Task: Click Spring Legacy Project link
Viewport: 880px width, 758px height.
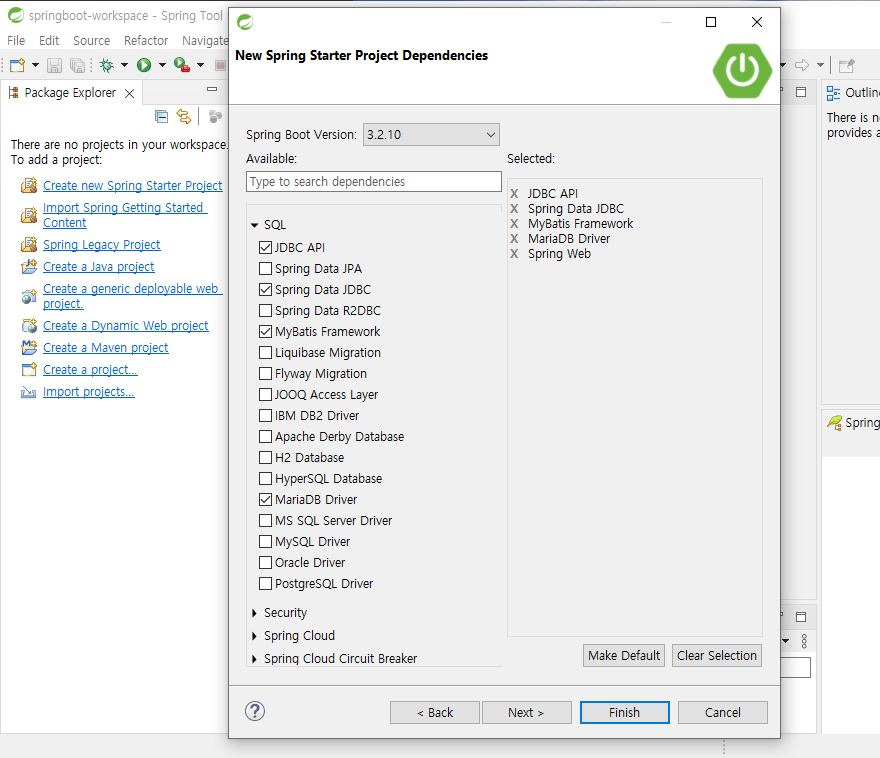Action: click(x=102, y=245)
